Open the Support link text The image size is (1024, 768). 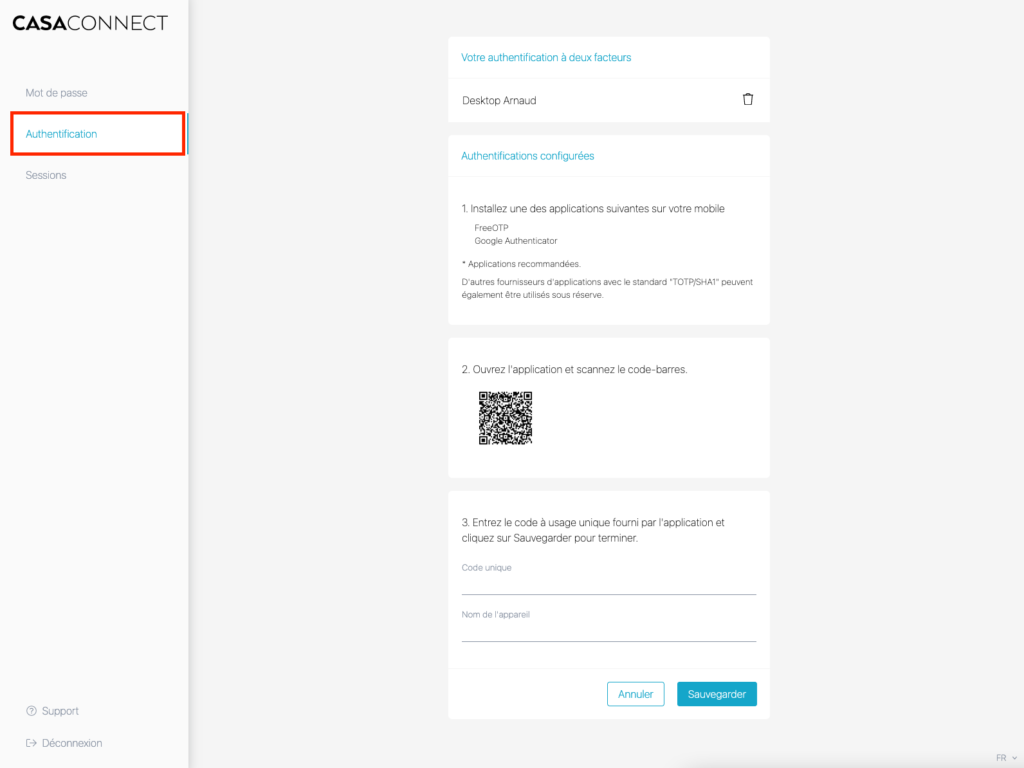(x=60, y=711)
